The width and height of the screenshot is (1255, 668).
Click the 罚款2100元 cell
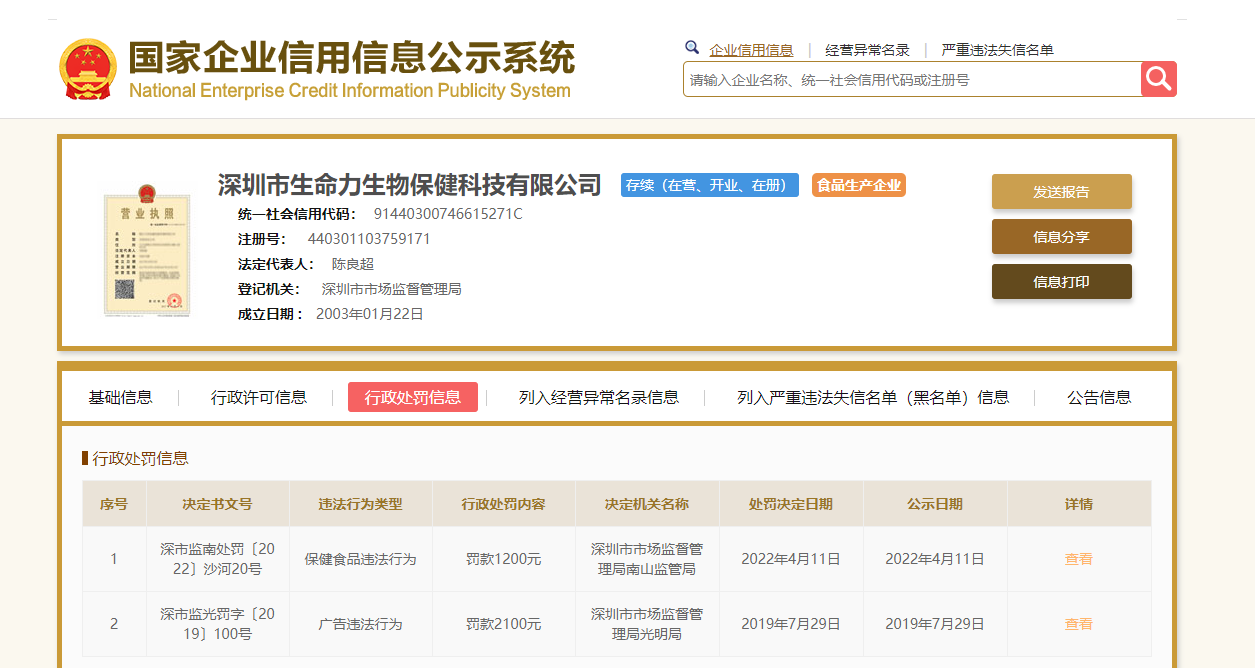coord(504,624)
